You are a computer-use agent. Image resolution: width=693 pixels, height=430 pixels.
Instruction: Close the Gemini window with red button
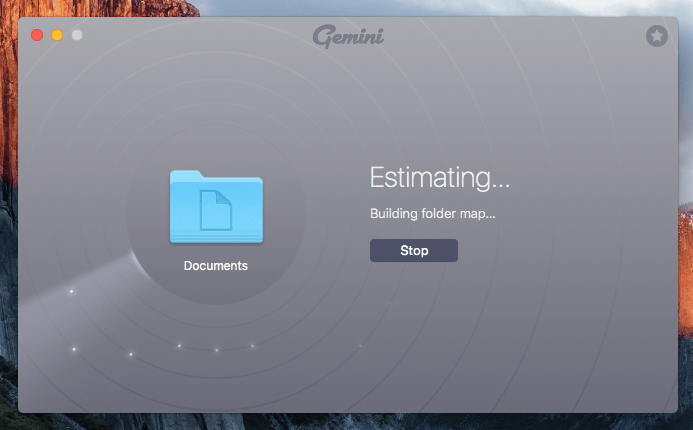pyautogui.click(x=37, y=35)
